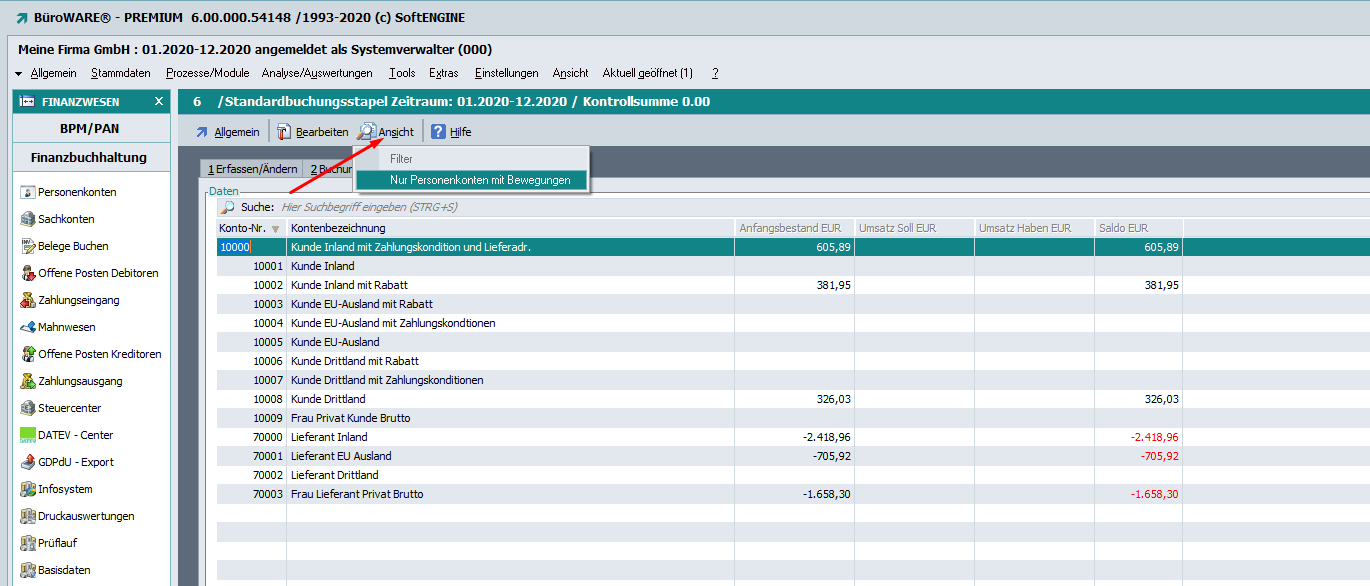Open the DATEV - Center
The image size is (1370, 586).
[x=75, y=435]
